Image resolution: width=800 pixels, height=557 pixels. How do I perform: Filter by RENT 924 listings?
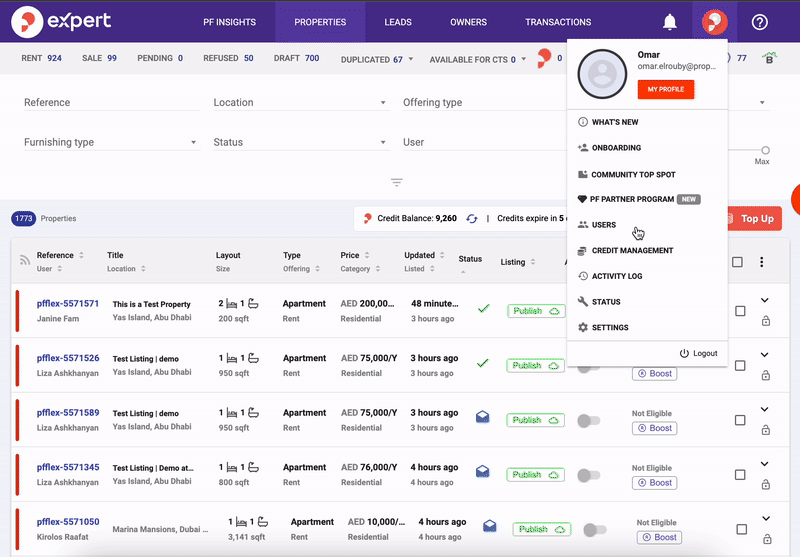coord(41,58)
